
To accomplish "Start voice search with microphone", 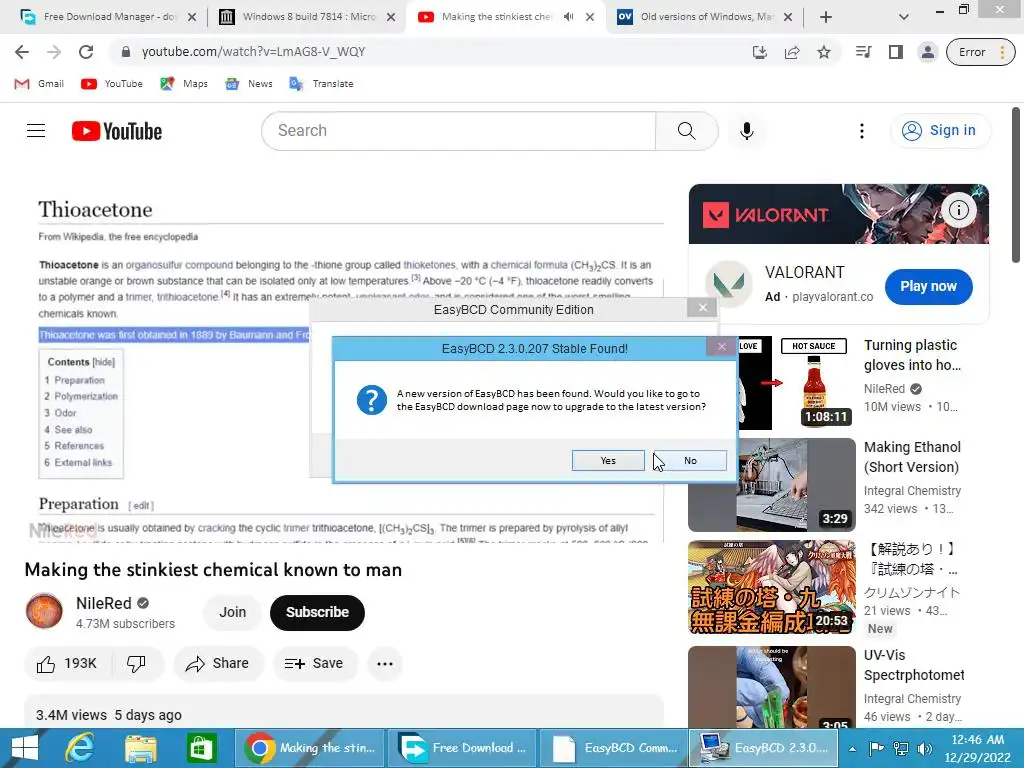I will 747,131.
